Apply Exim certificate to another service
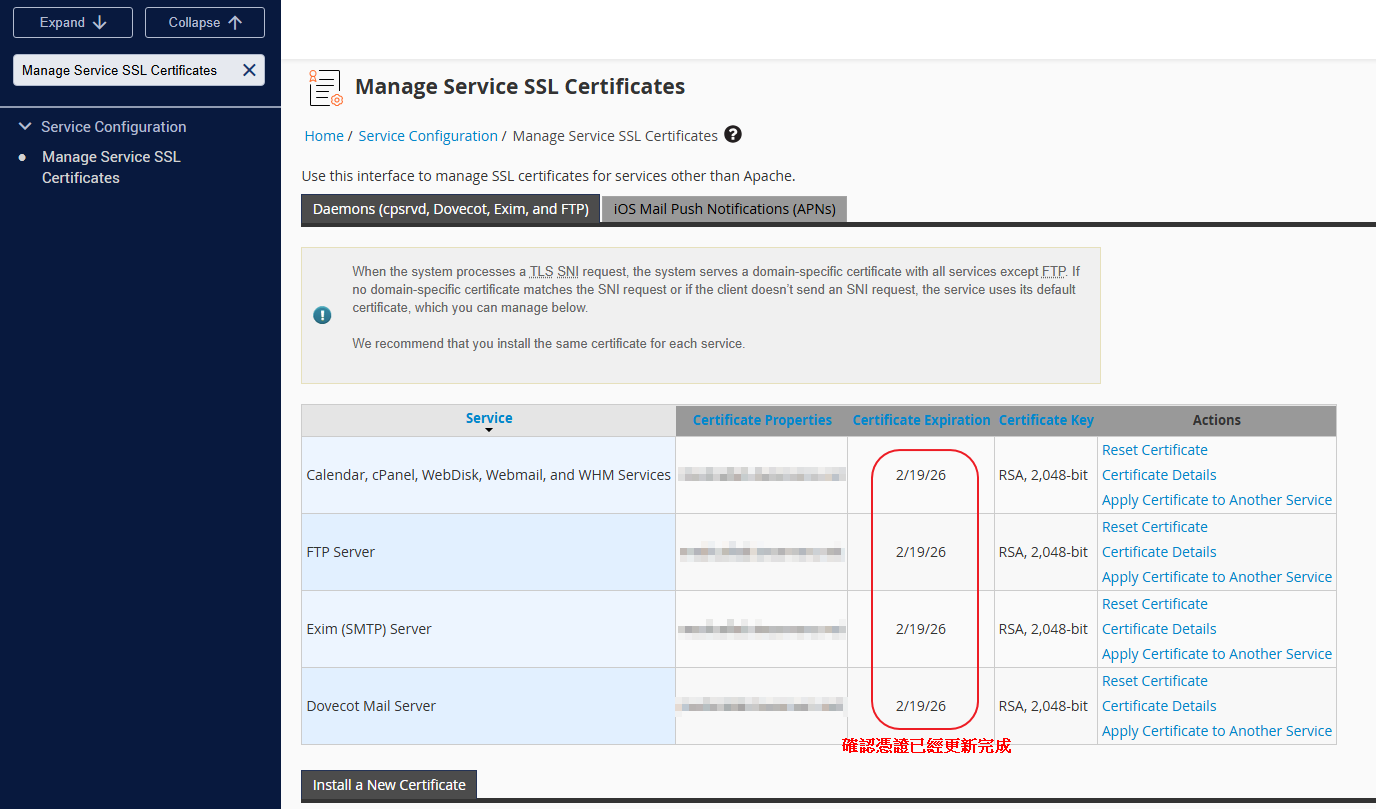Viewport: 1376px width, 809px height. [x=1216, y=654]
